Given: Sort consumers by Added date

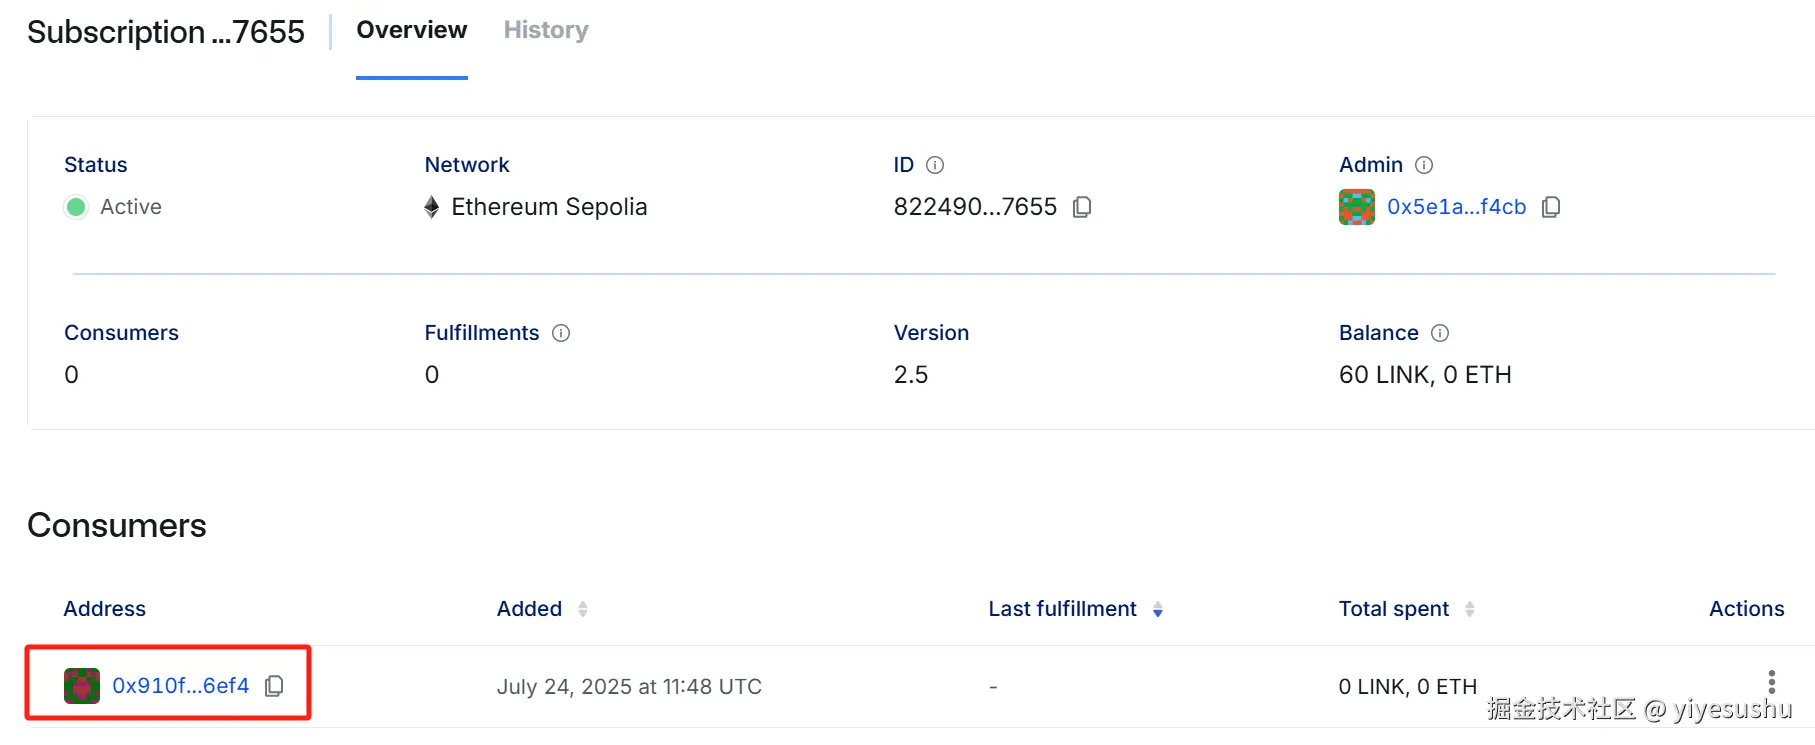Looking at the screenshot, I should [583, 609].
